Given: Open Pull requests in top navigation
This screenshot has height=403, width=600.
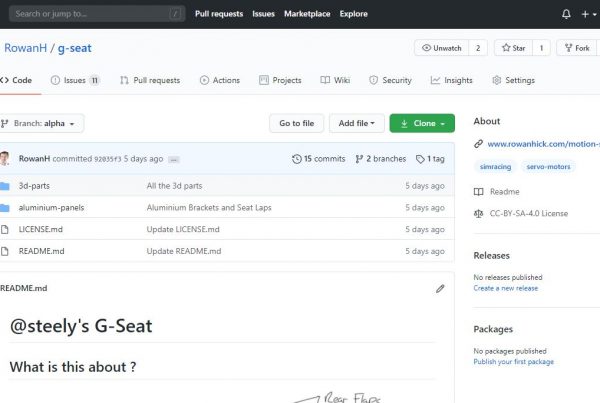Looking at the screenshot, I should 219,14.
